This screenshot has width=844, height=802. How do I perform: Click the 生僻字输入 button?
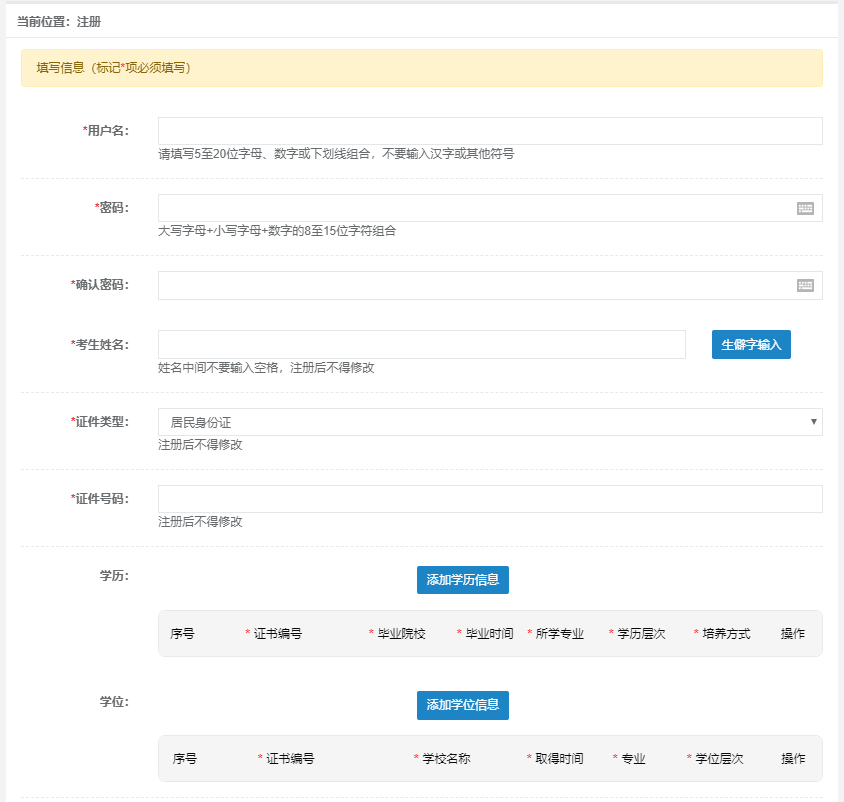(751, 344)
